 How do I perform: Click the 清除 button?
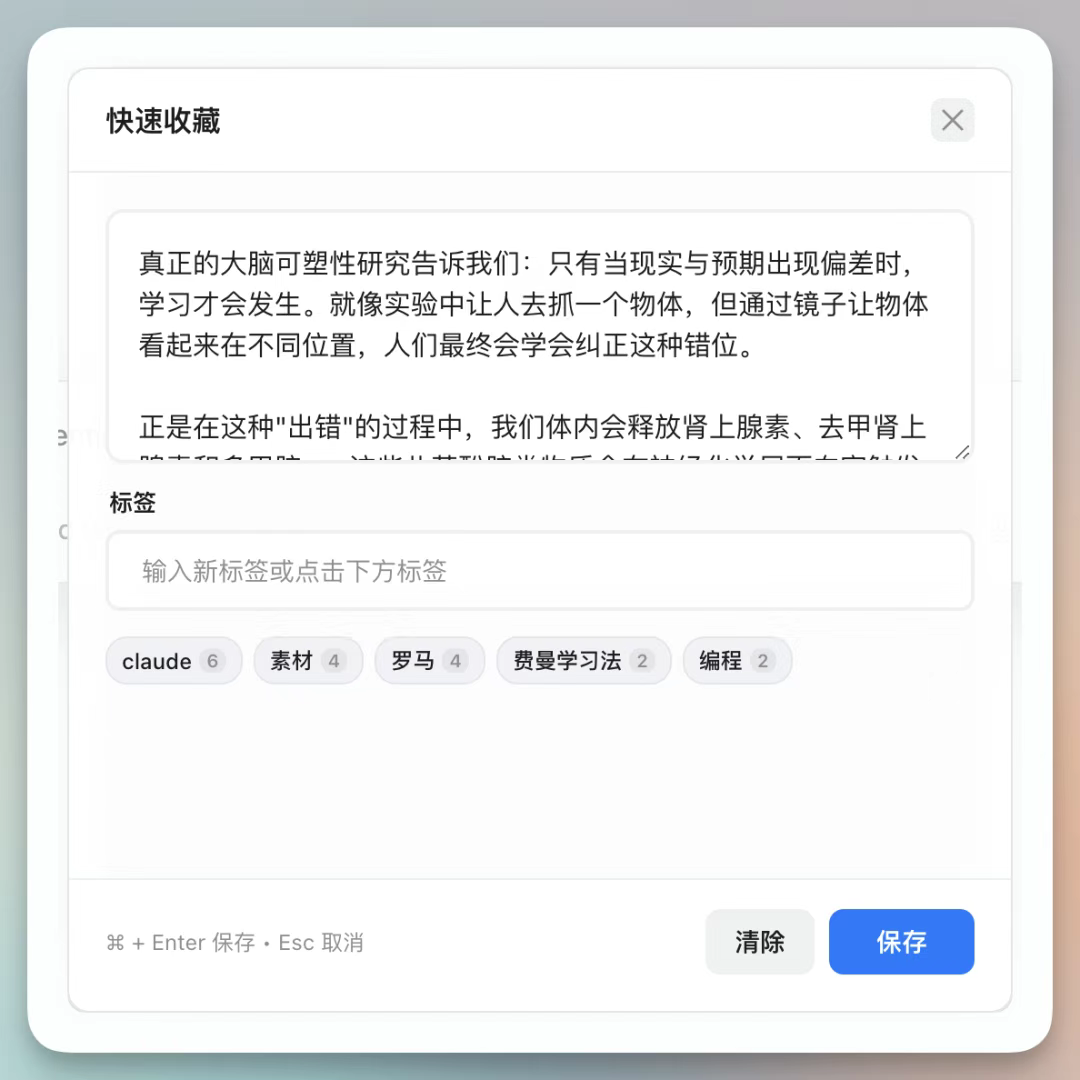[x=759, y=942]
